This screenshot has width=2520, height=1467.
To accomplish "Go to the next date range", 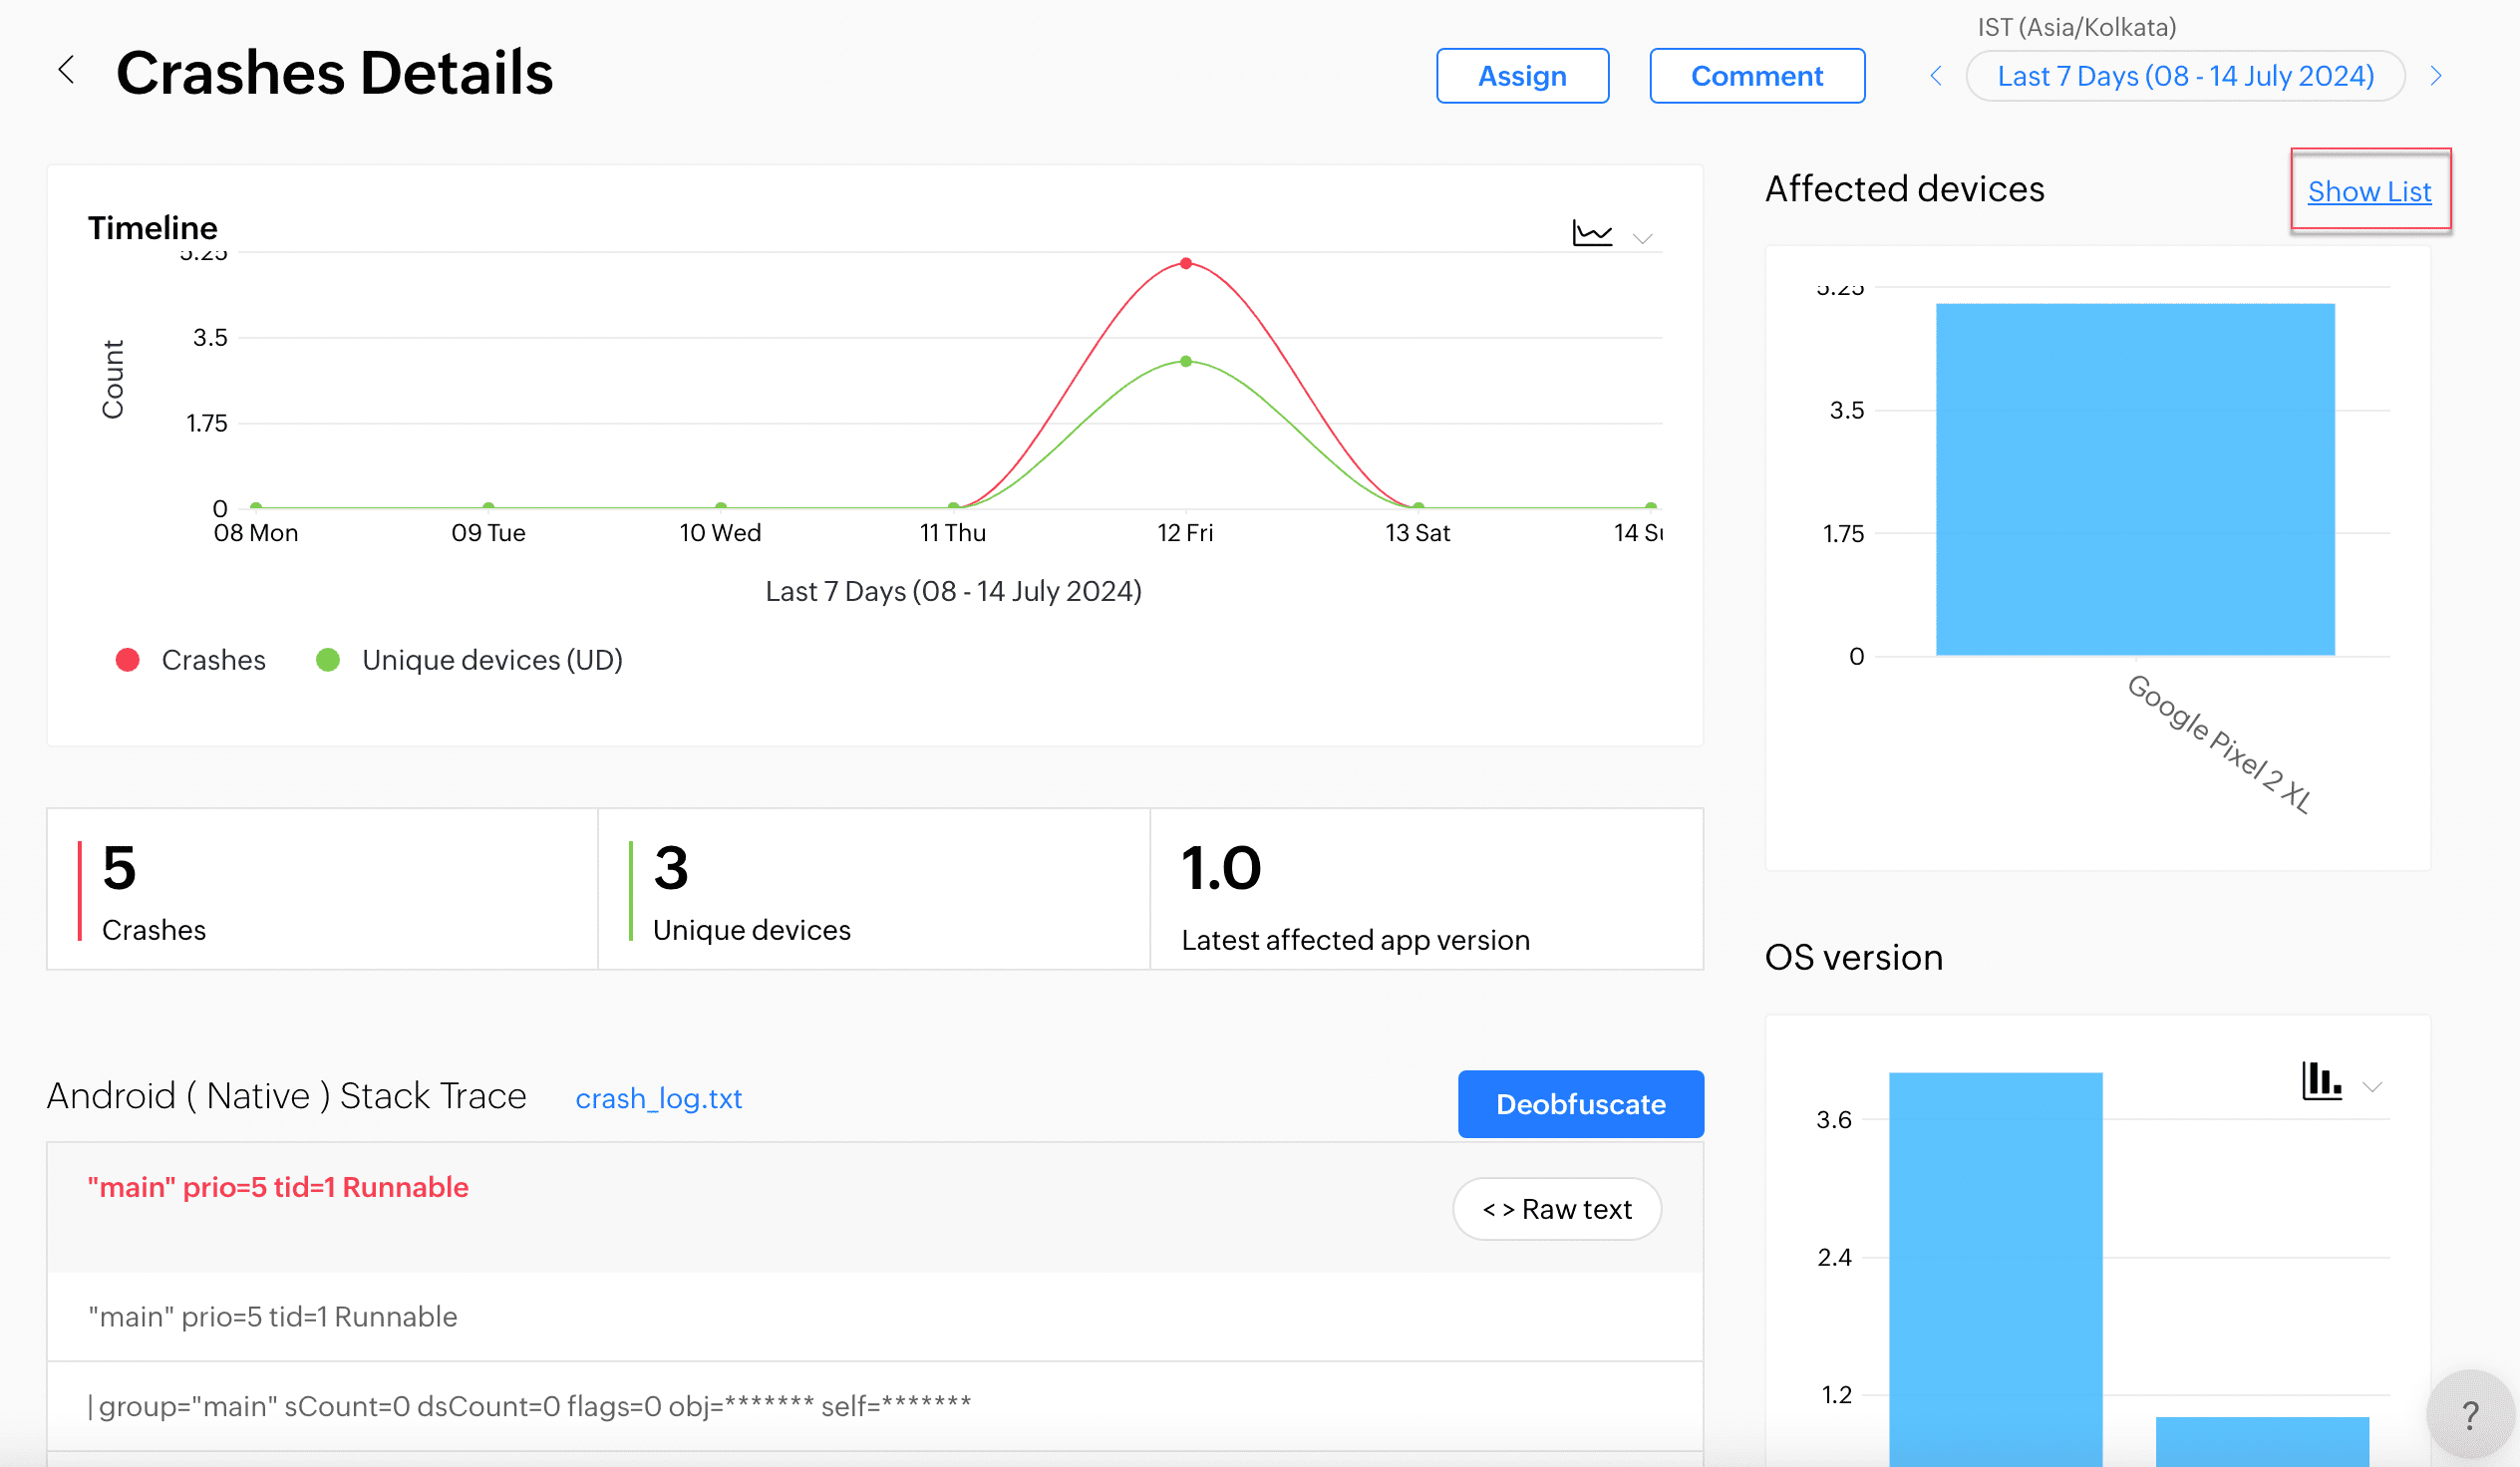I will point(2436,76).
